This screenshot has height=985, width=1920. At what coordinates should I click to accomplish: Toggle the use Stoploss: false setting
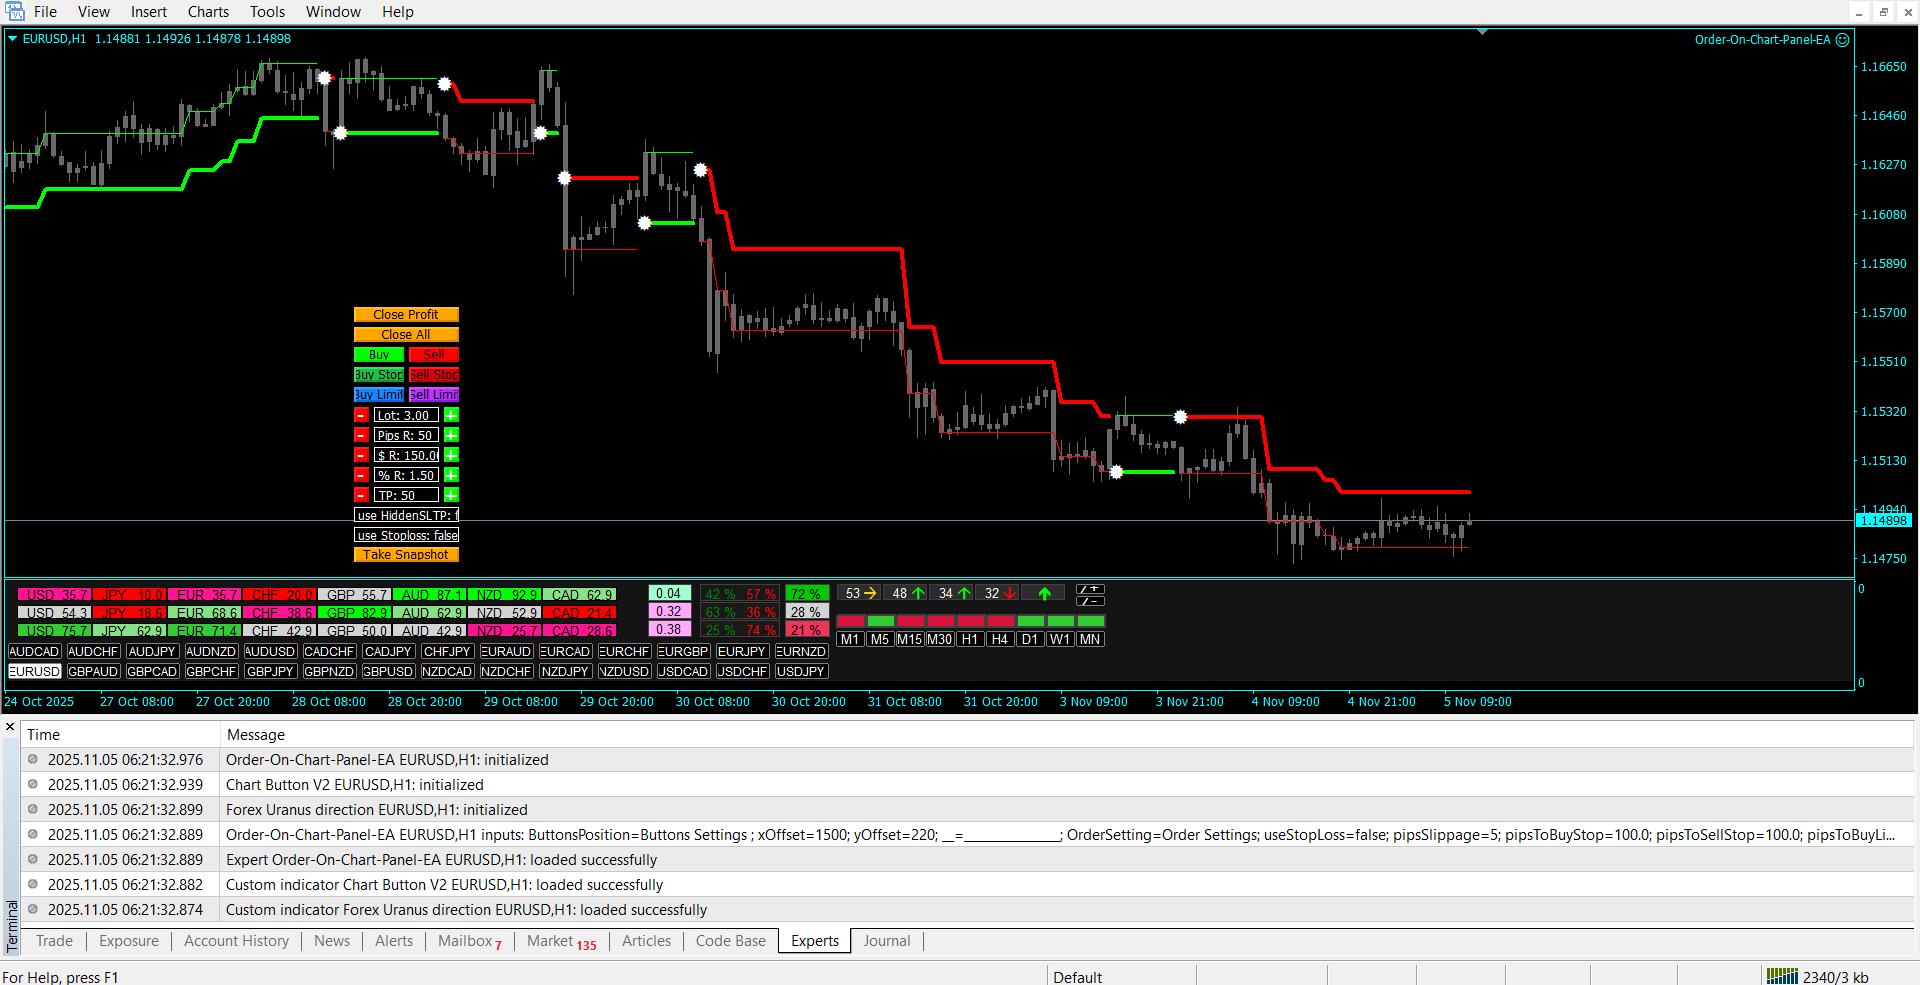[406, 535]
